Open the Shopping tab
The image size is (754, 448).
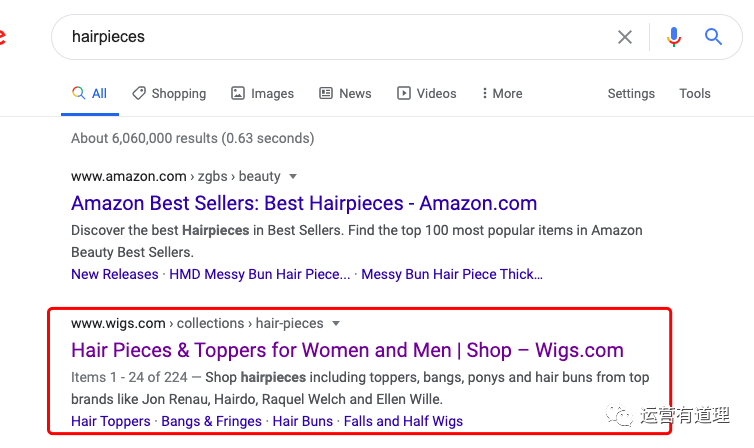[169, 93]
